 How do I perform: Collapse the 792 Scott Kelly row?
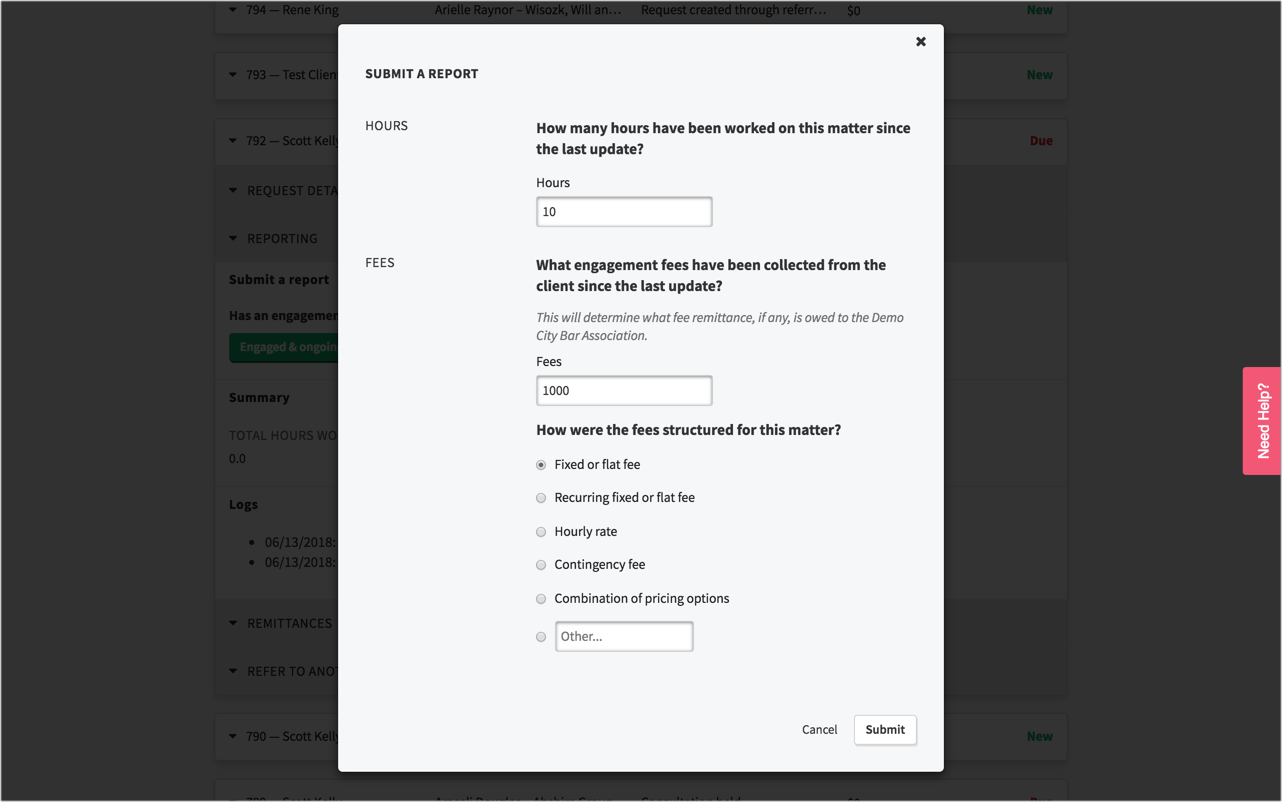click(233, 141)
